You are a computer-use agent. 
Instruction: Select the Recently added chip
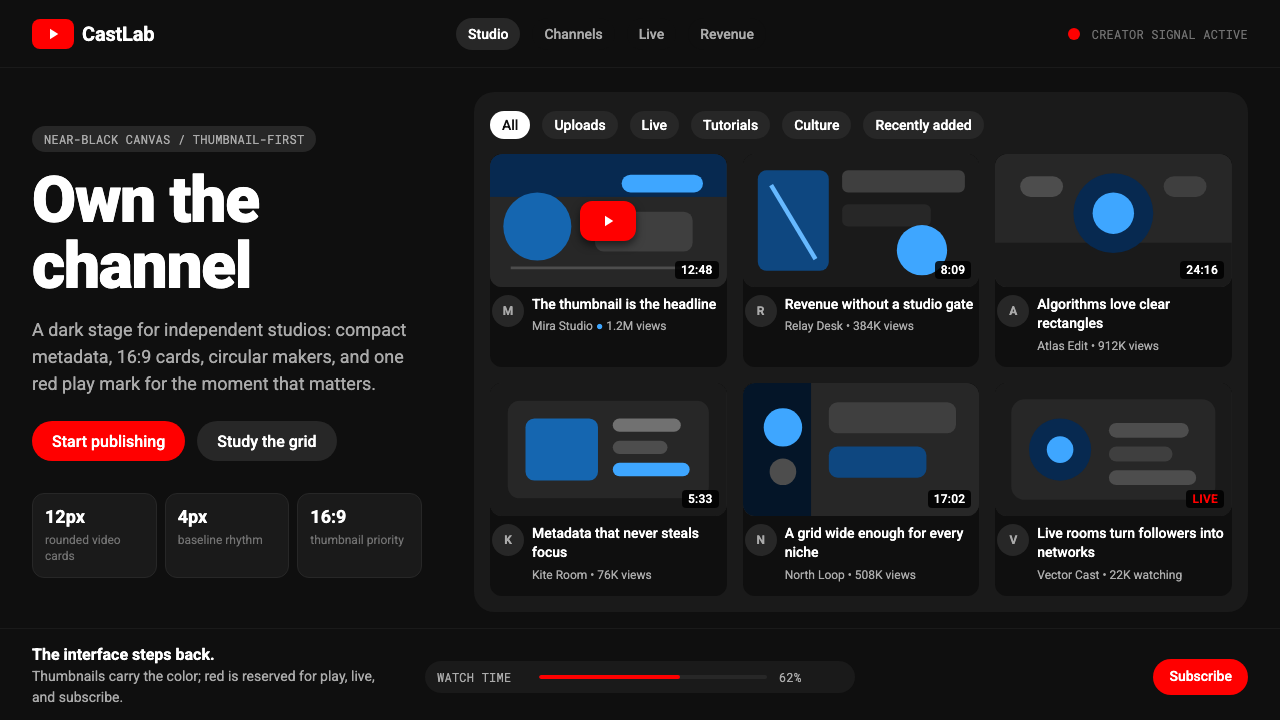pos(923,125)
